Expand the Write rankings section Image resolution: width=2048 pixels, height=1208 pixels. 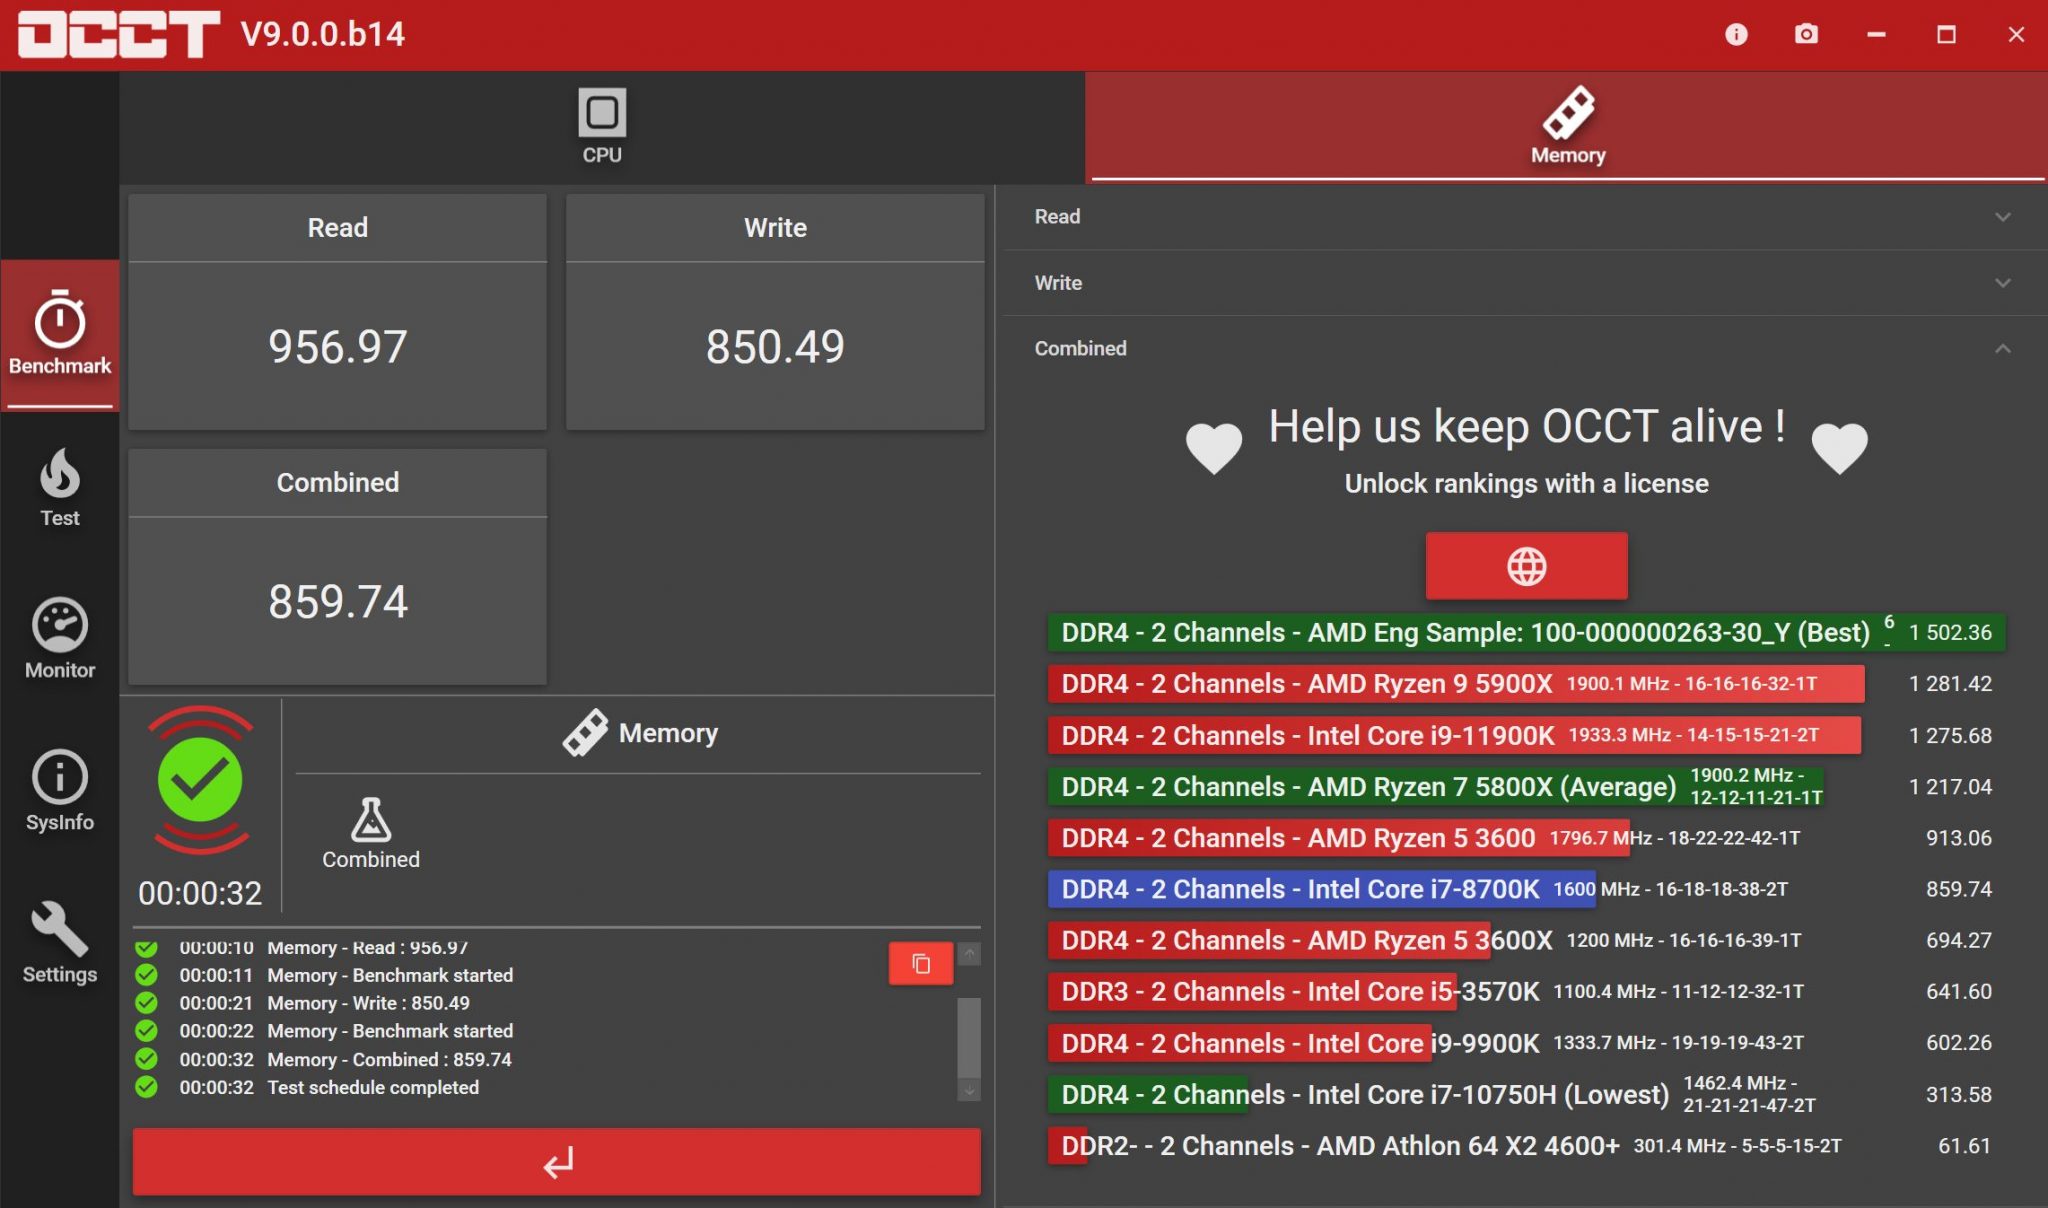click(1525, 283)
